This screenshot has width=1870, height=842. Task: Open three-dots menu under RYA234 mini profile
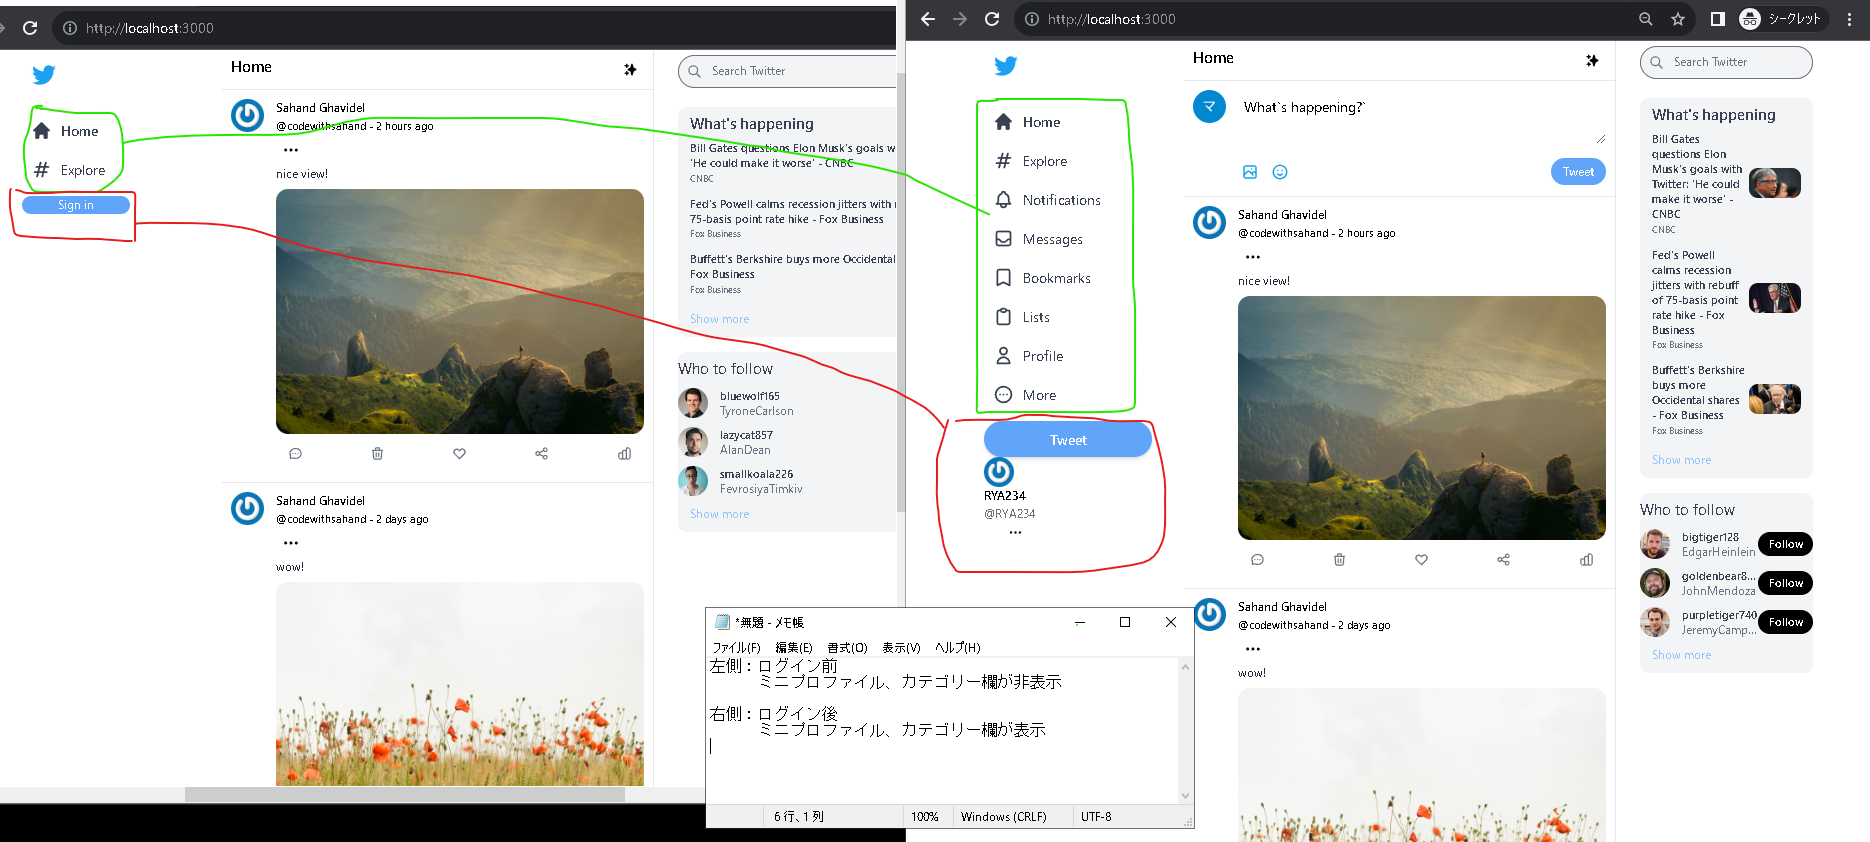[x=1015, y=533]
